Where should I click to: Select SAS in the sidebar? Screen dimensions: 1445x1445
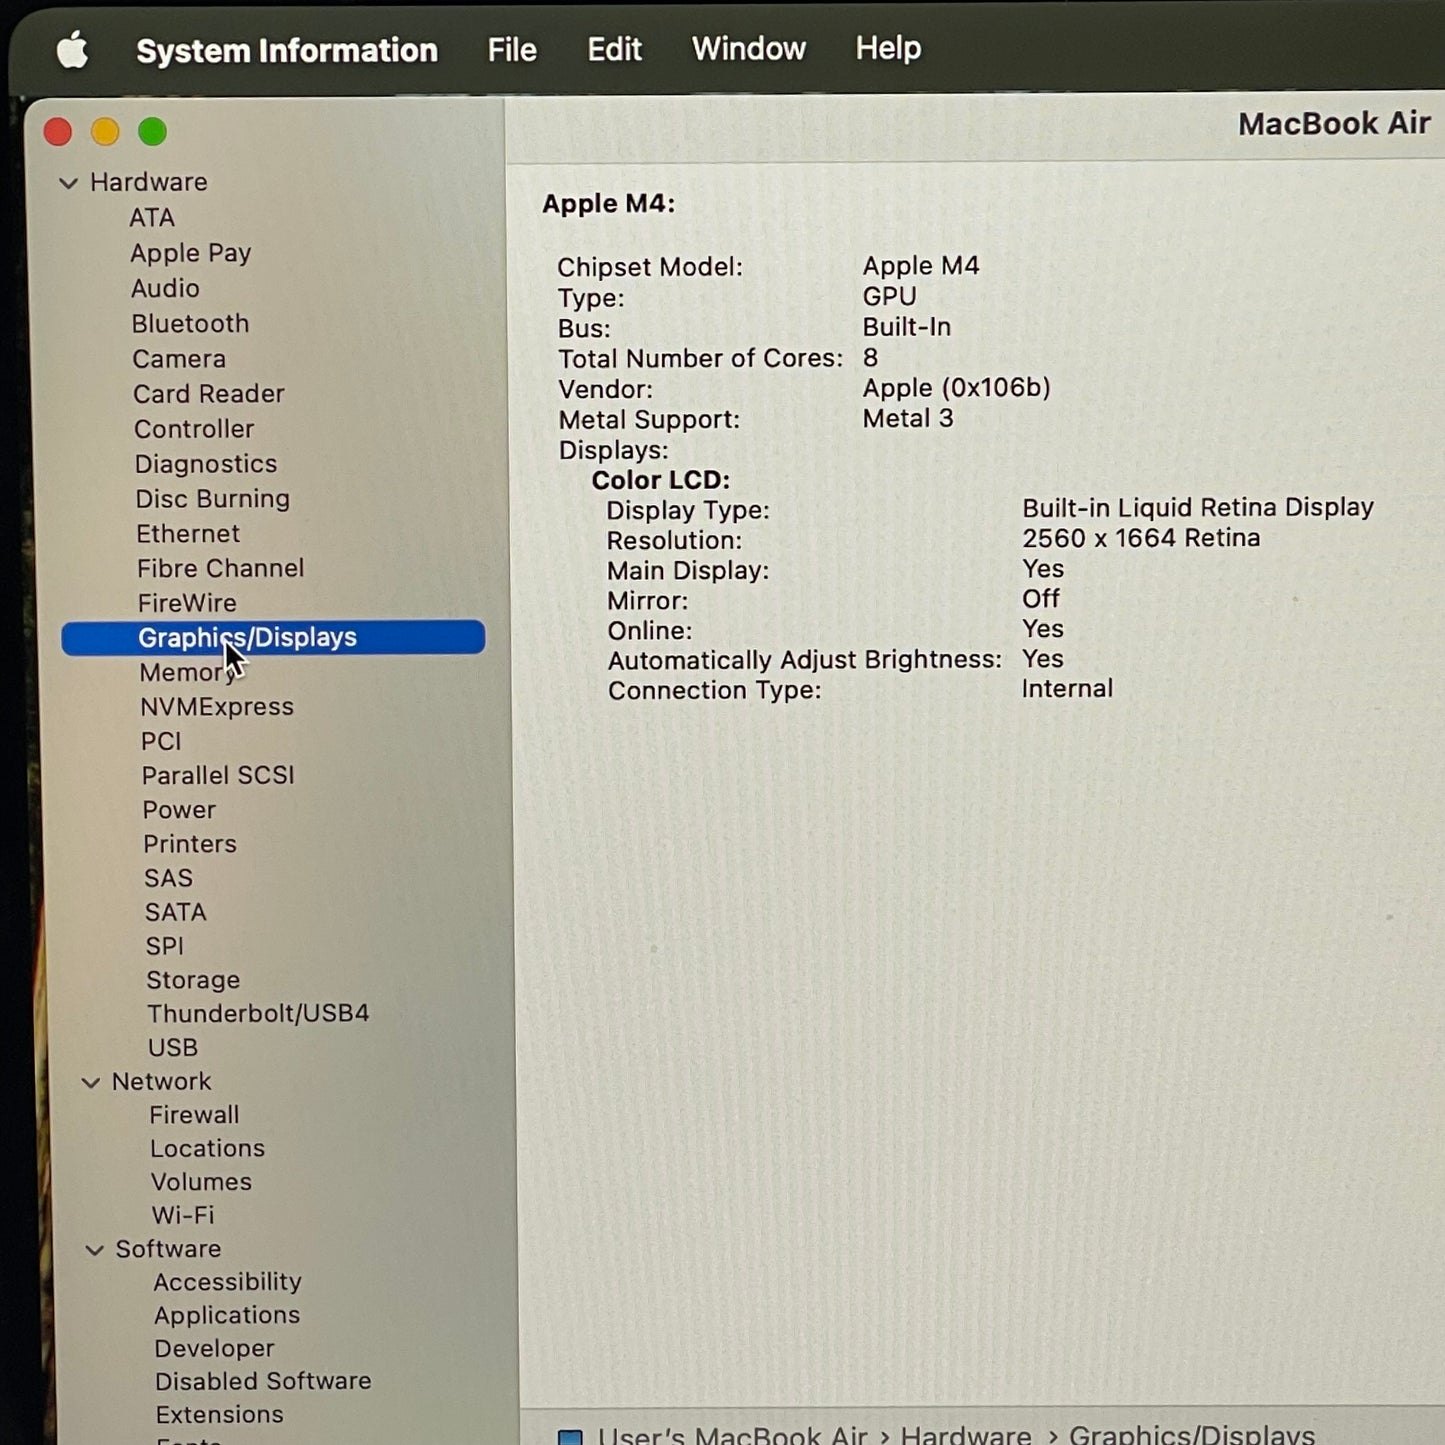(168, 878)
